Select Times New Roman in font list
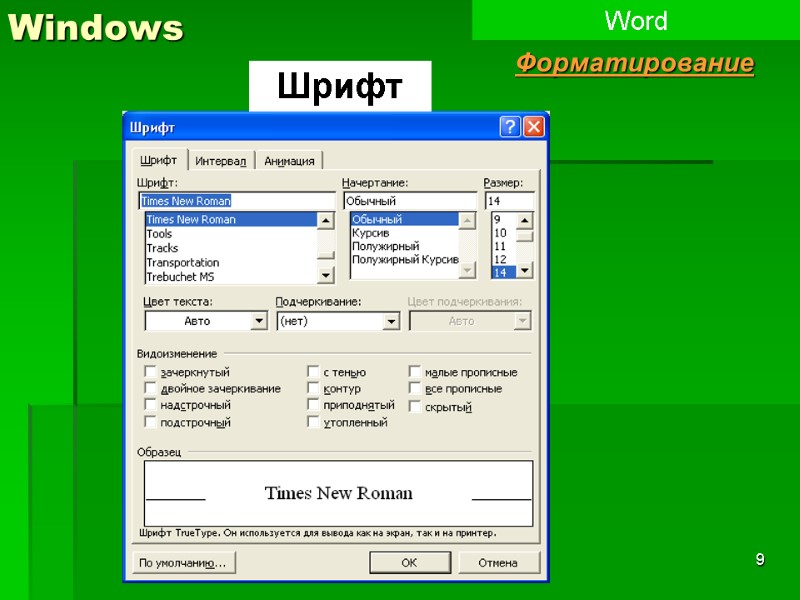 tap(231, 219)
